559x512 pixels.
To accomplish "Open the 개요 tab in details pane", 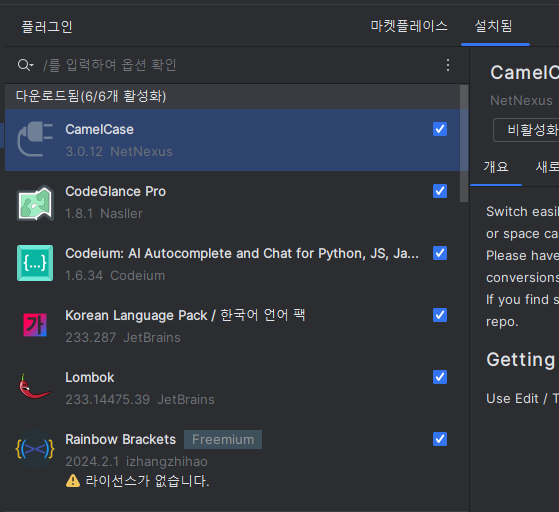I will (x=496, y=167).
